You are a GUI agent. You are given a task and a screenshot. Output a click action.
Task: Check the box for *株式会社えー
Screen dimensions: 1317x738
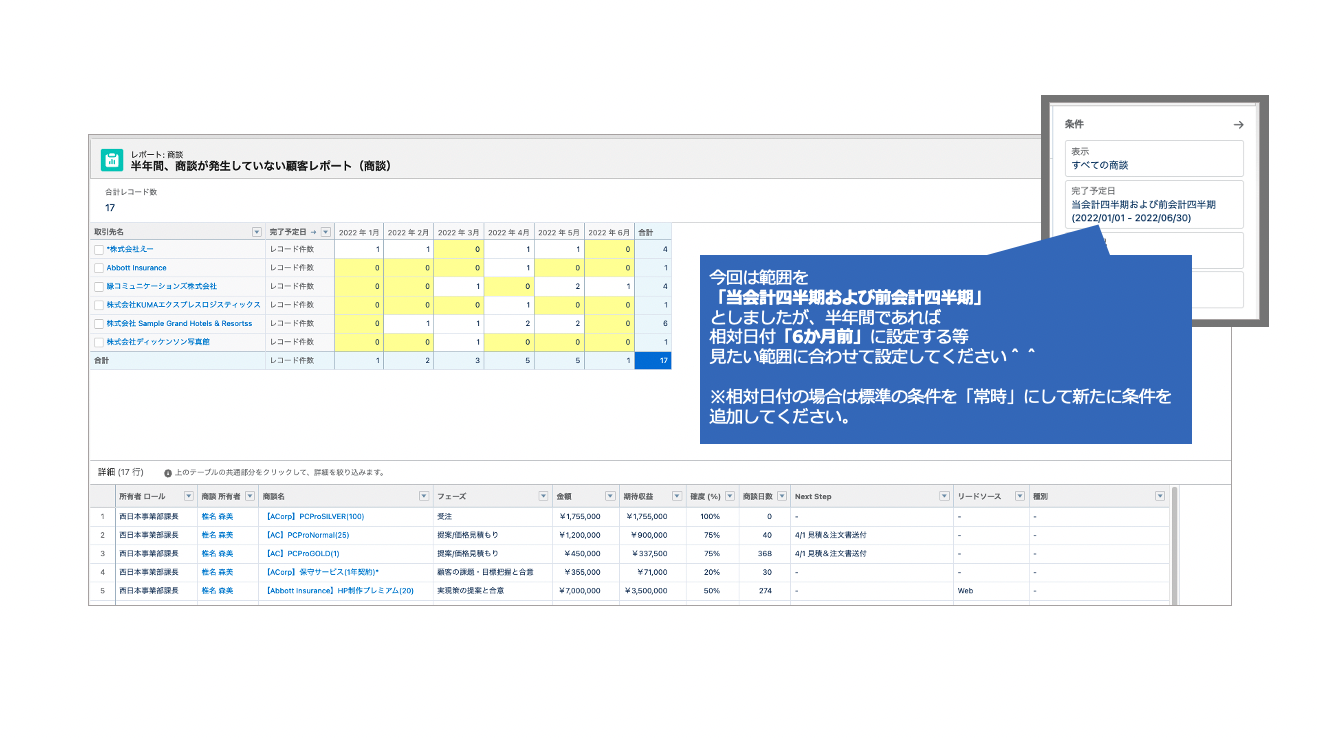click(99, 249)
